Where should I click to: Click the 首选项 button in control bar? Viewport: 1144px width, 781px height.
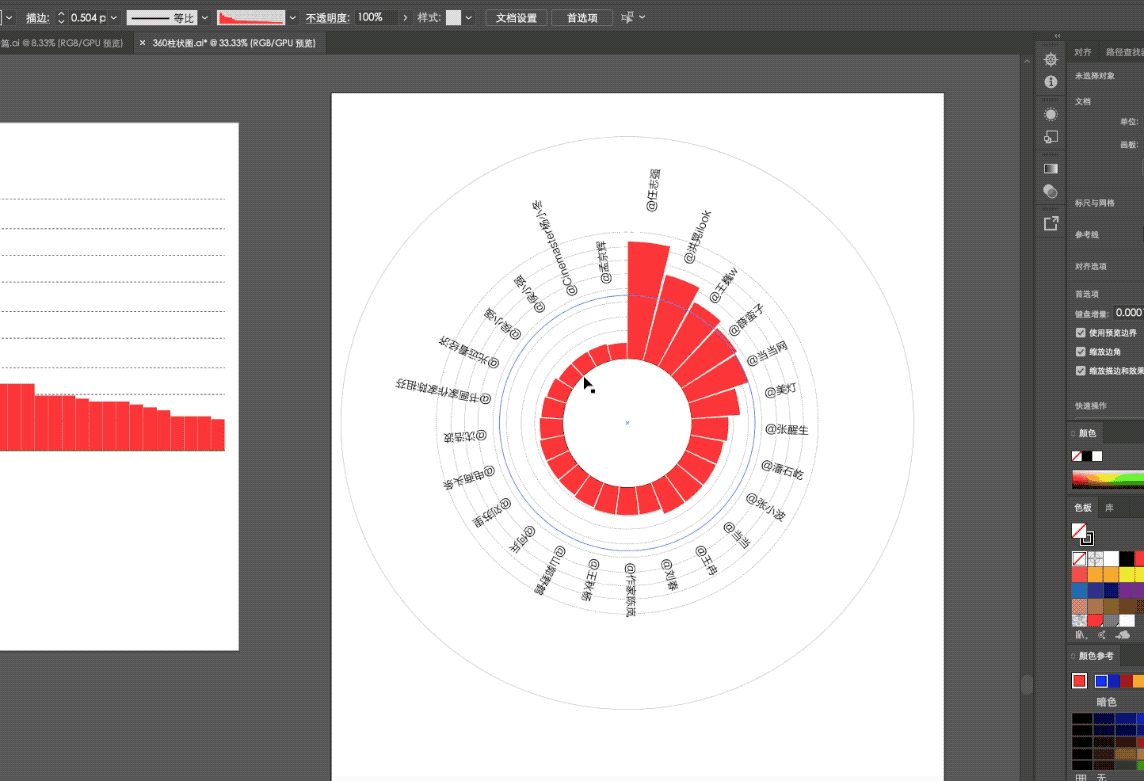(x=582, y=18)
